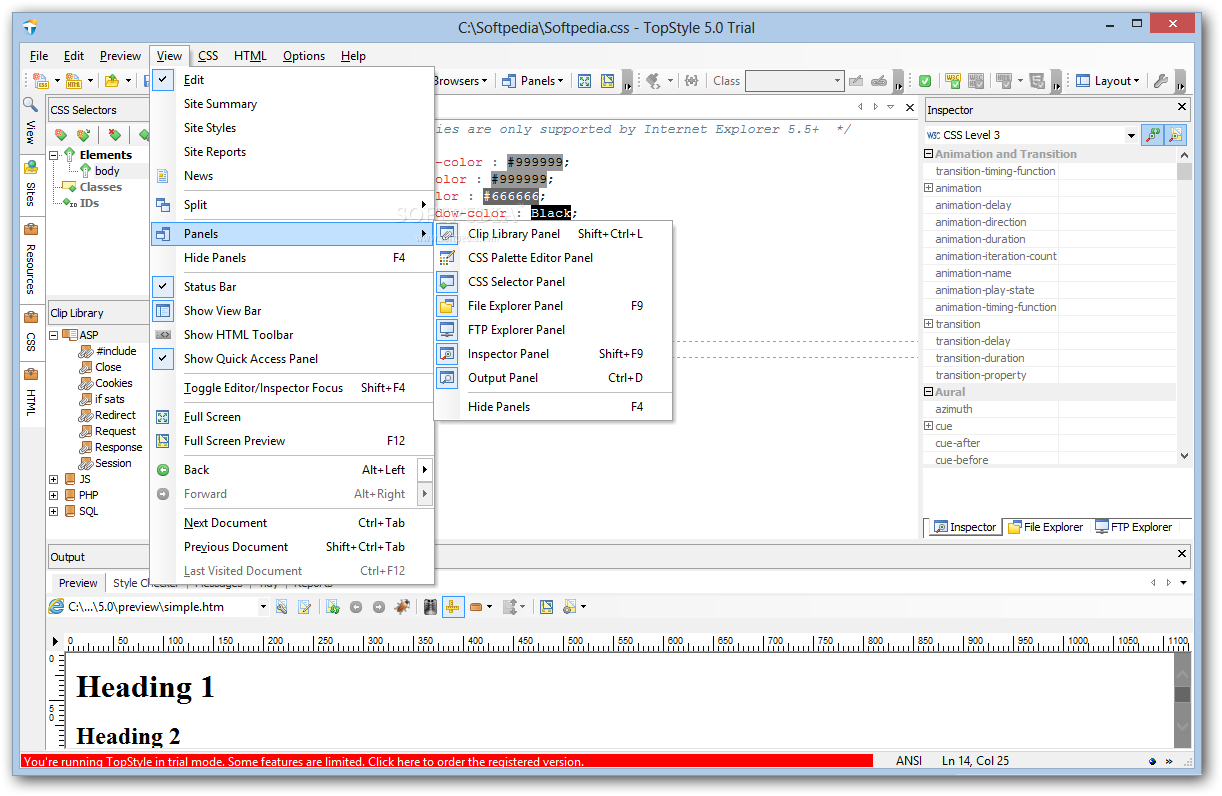Choose Full Screen Preview in View menu

point(292,441)
